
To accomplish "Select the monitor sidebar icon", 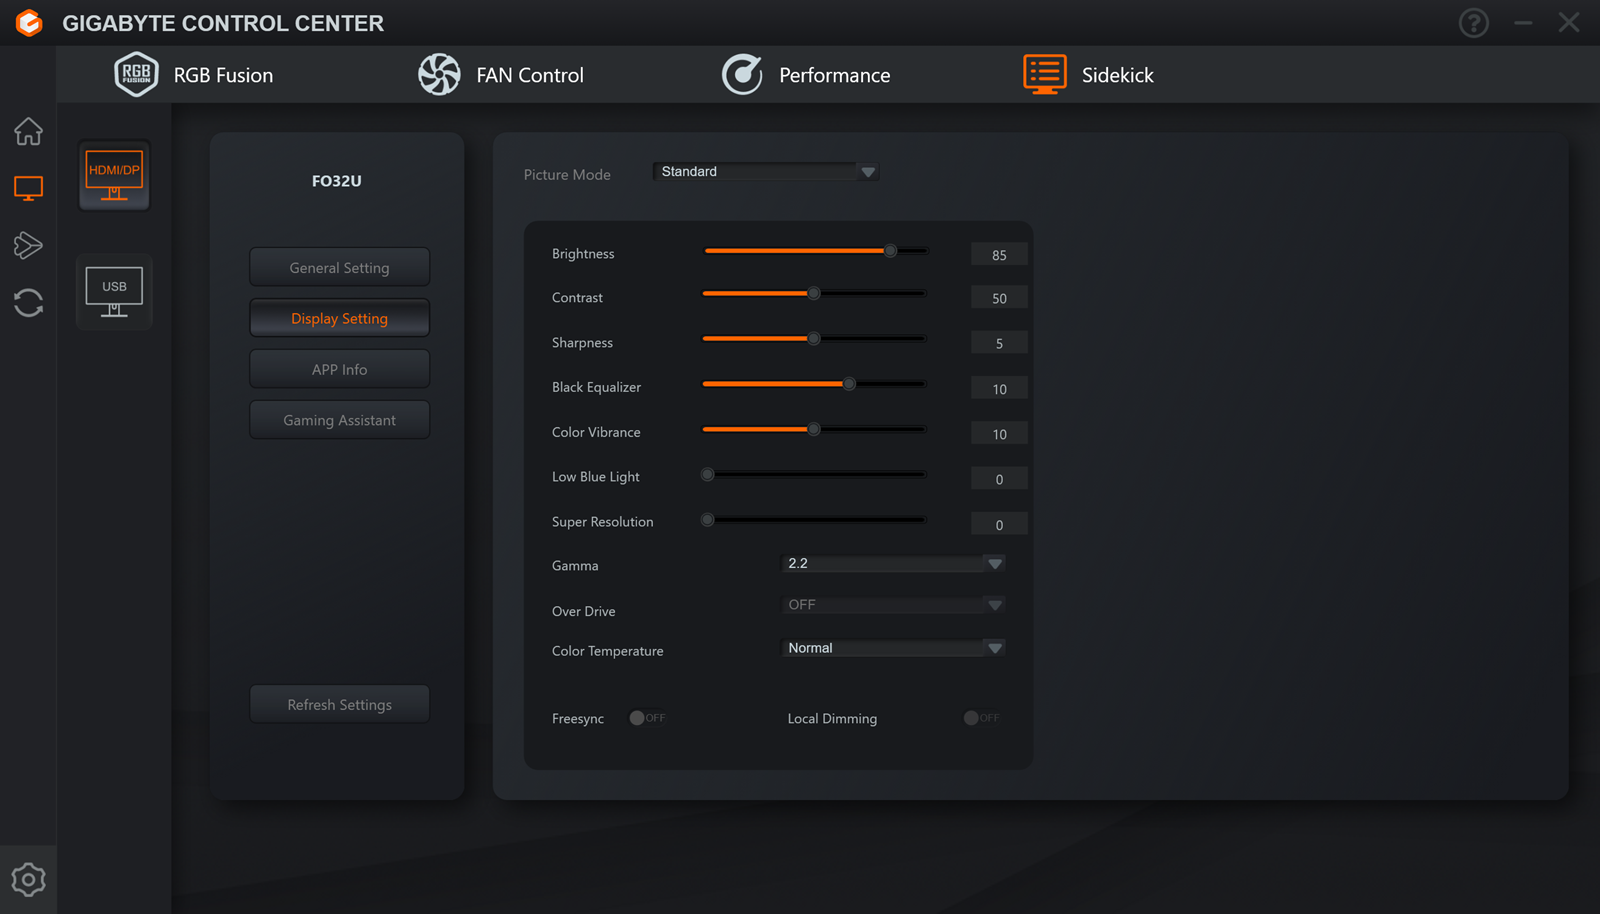I will point(28,188).
